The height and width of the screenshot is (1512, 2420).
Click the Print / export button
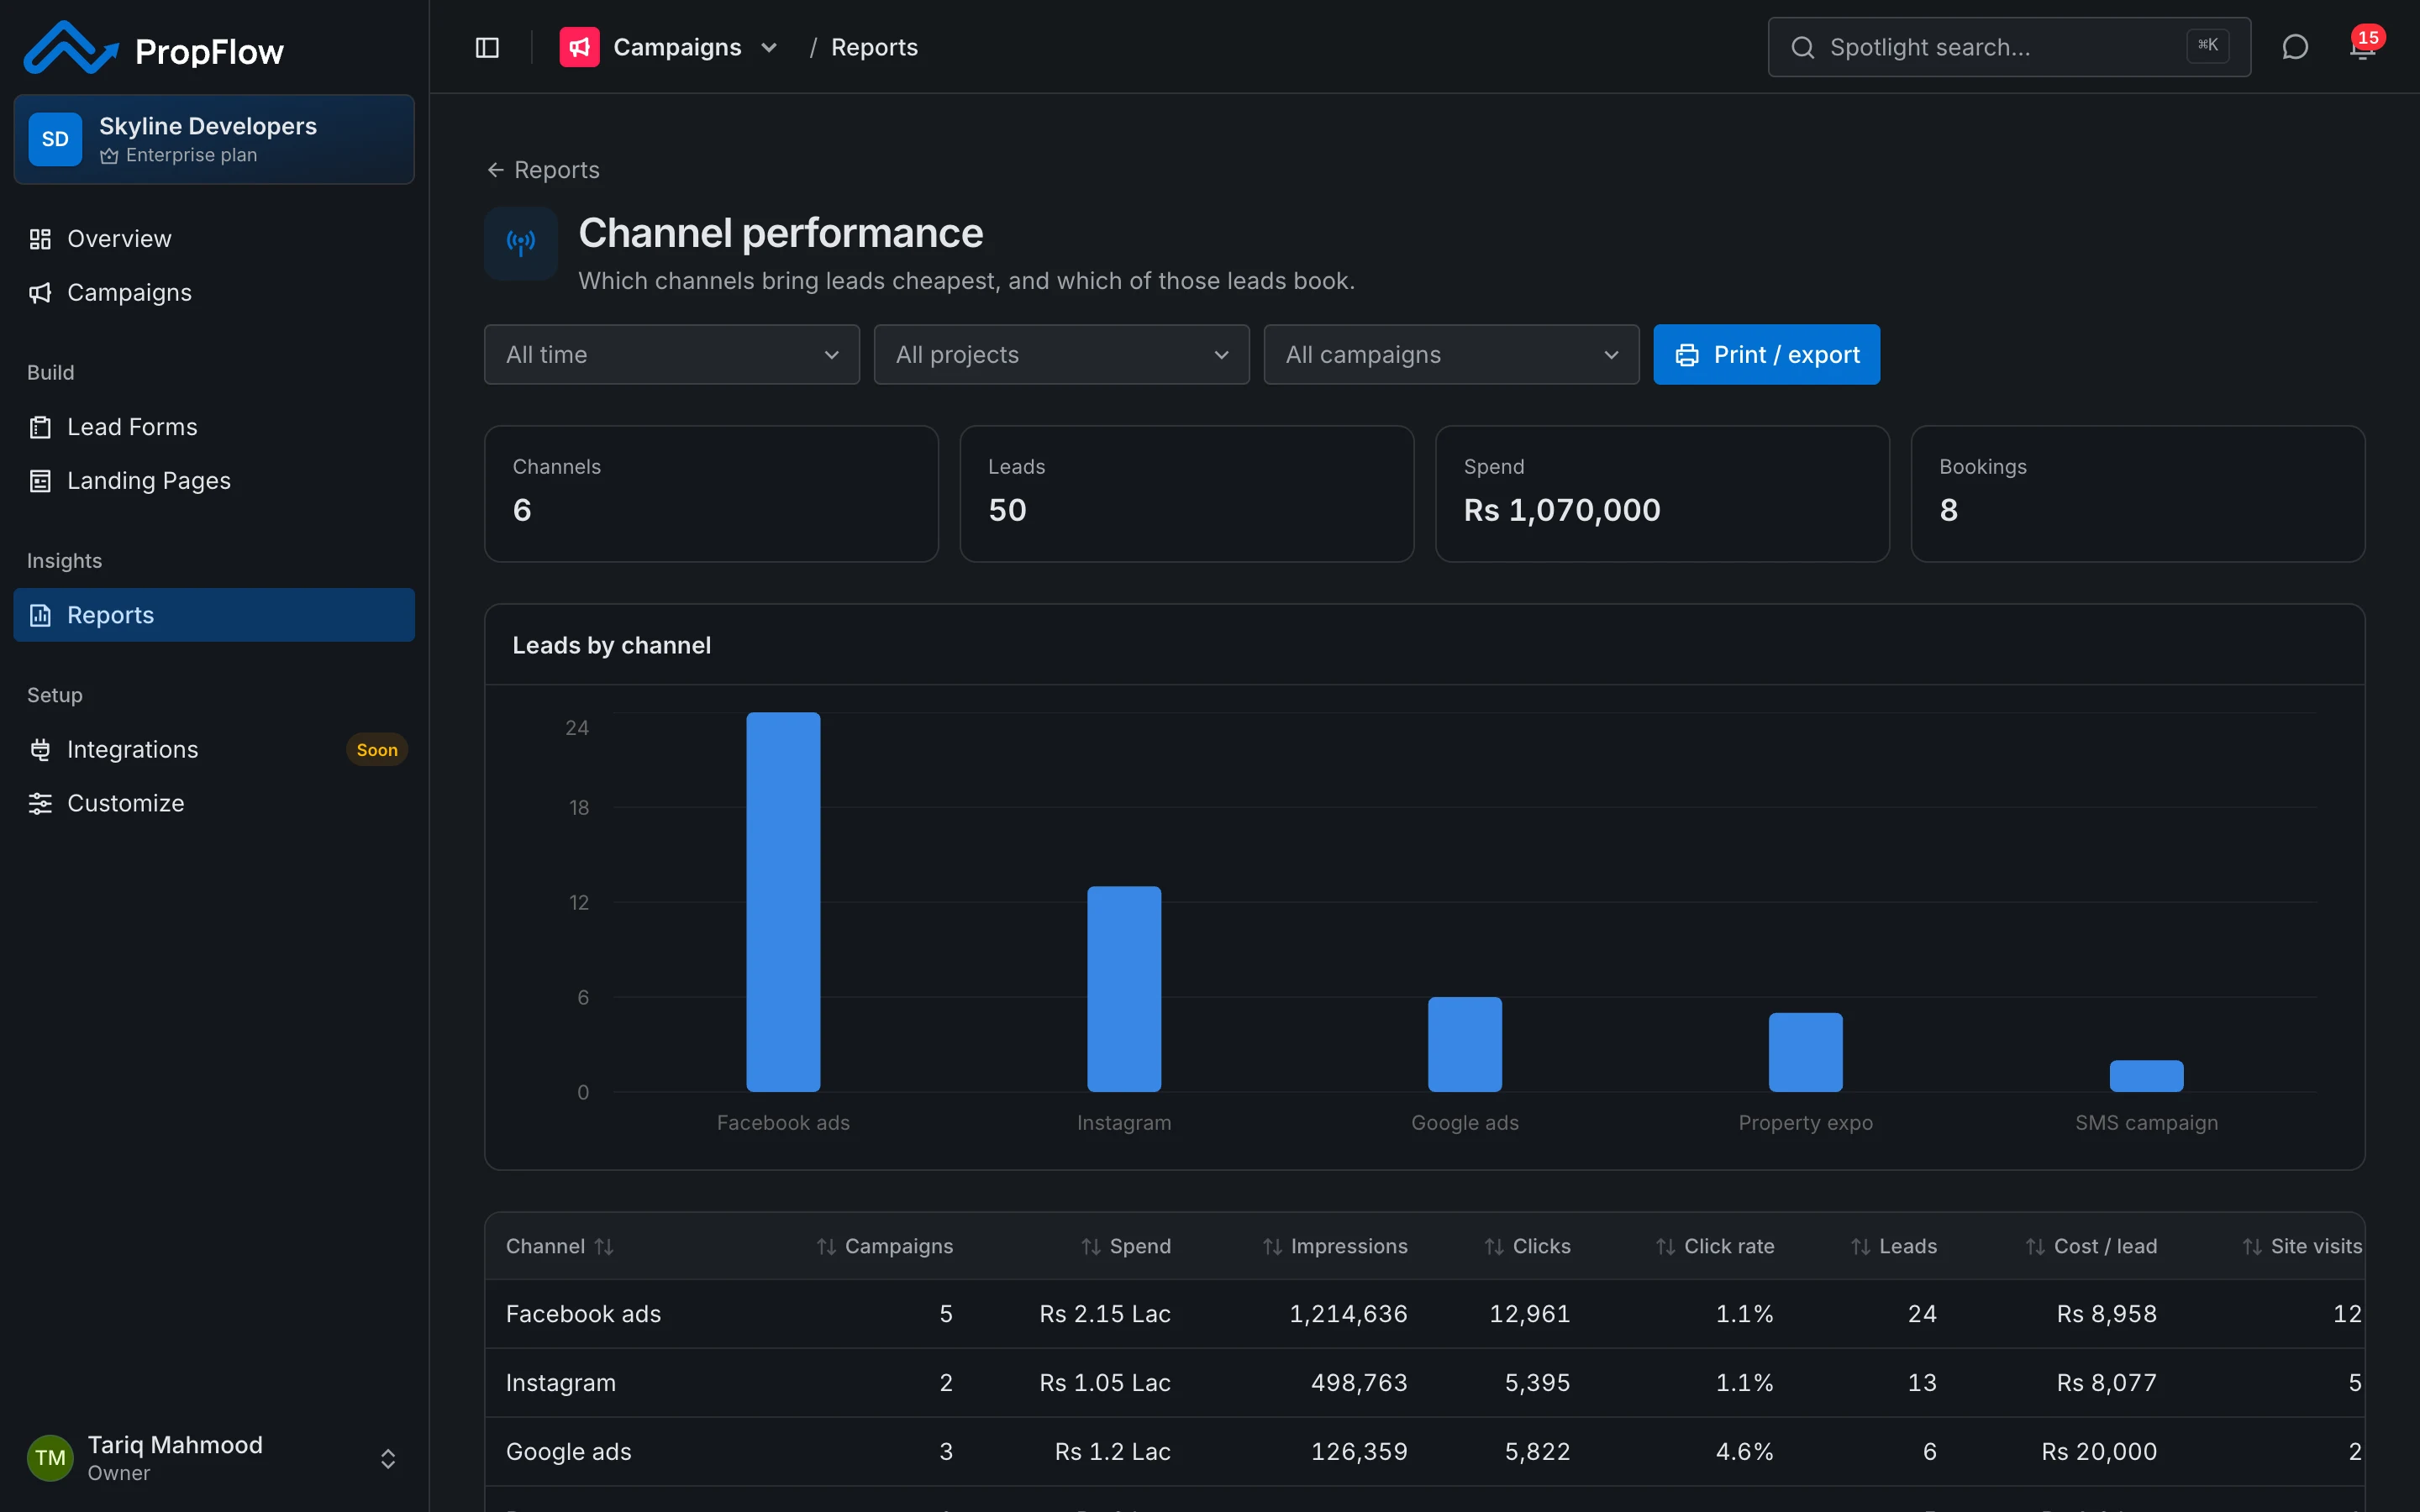1767,354
